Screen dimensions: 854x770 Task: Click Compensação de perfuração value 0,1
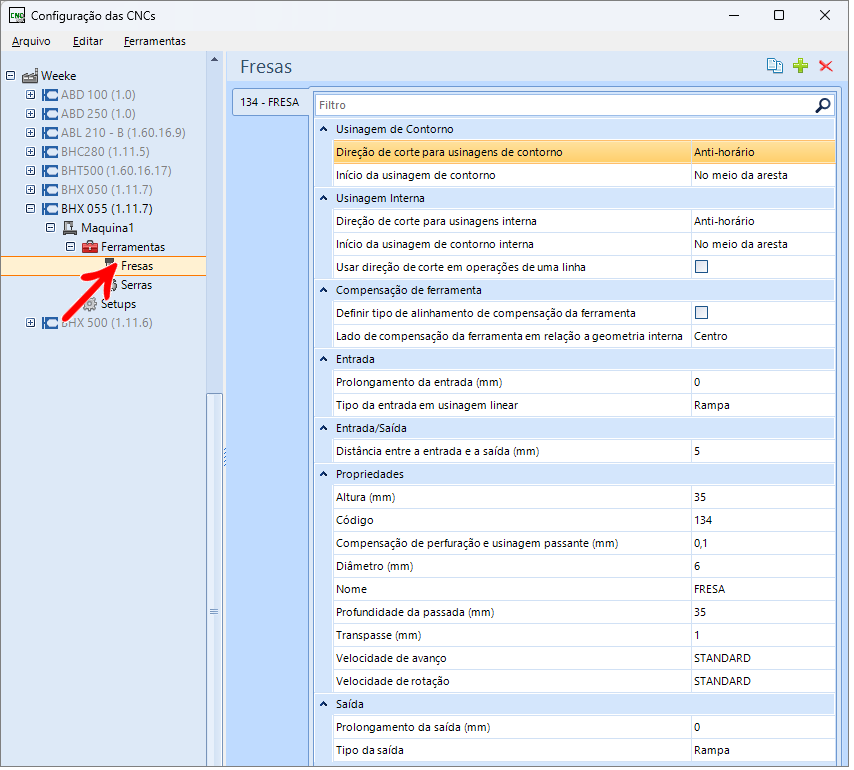coord(762,543)
